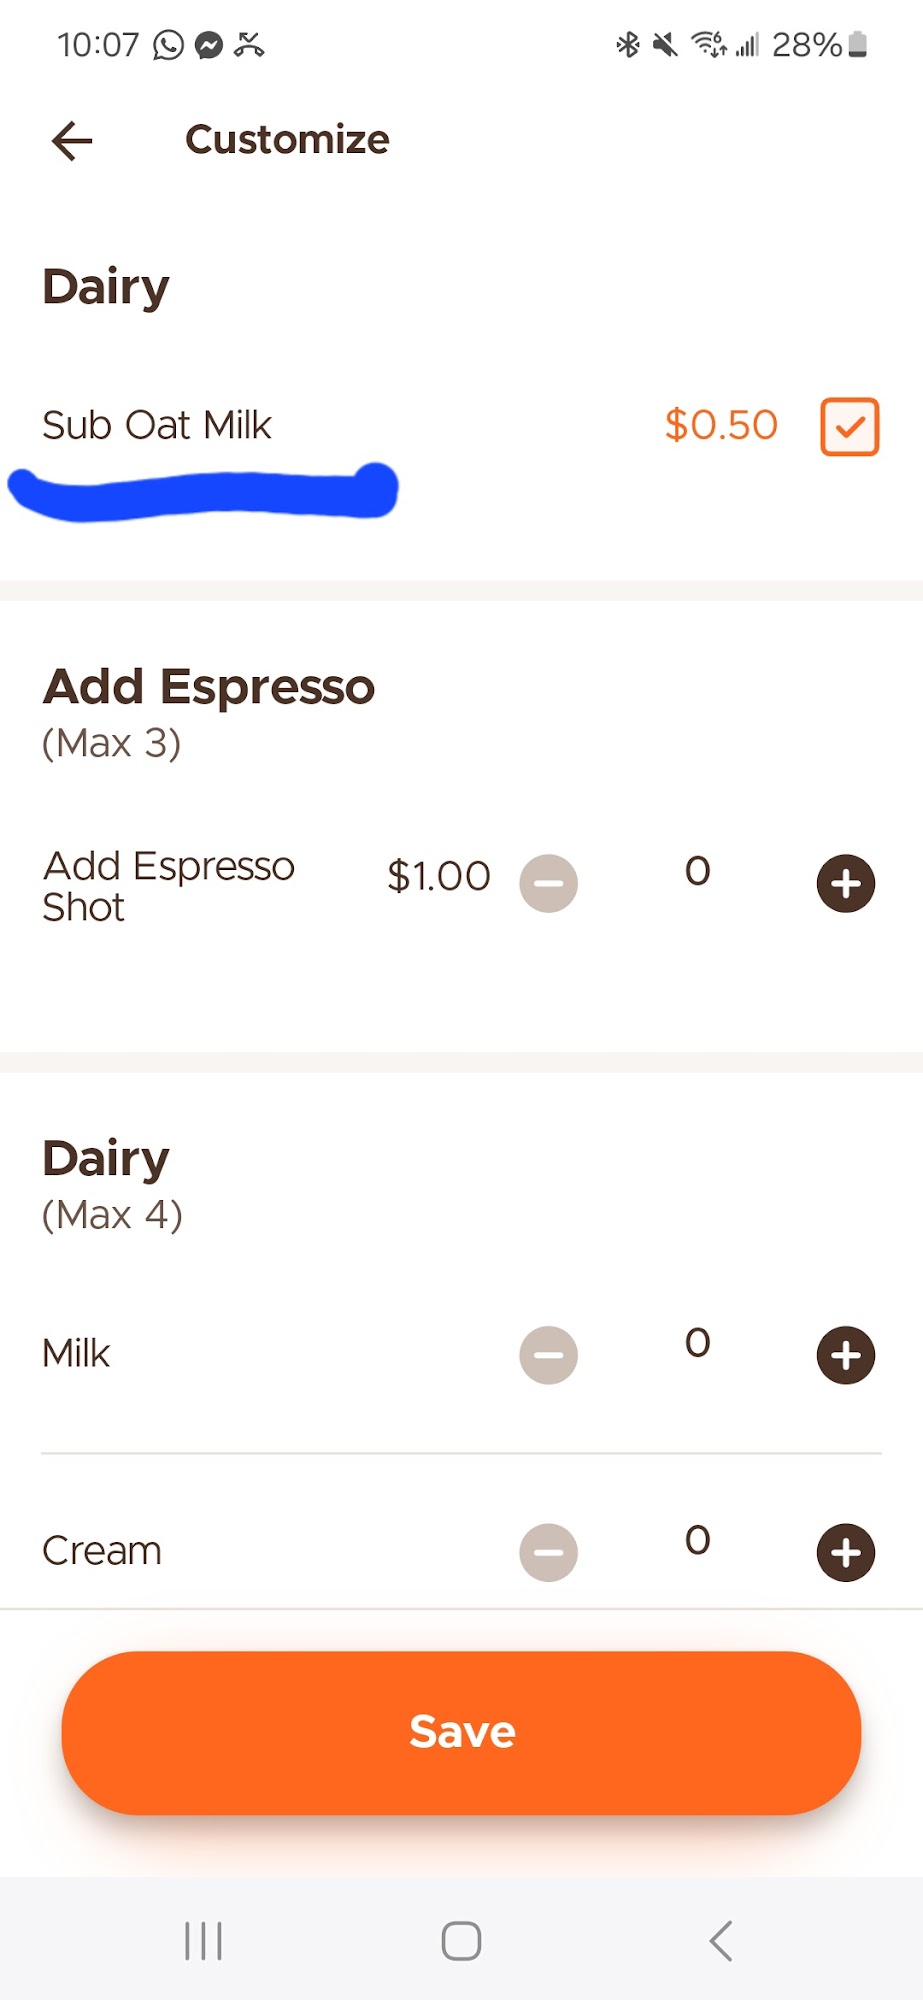
Task: Tap the muted sound status icon
Action: 664,45
